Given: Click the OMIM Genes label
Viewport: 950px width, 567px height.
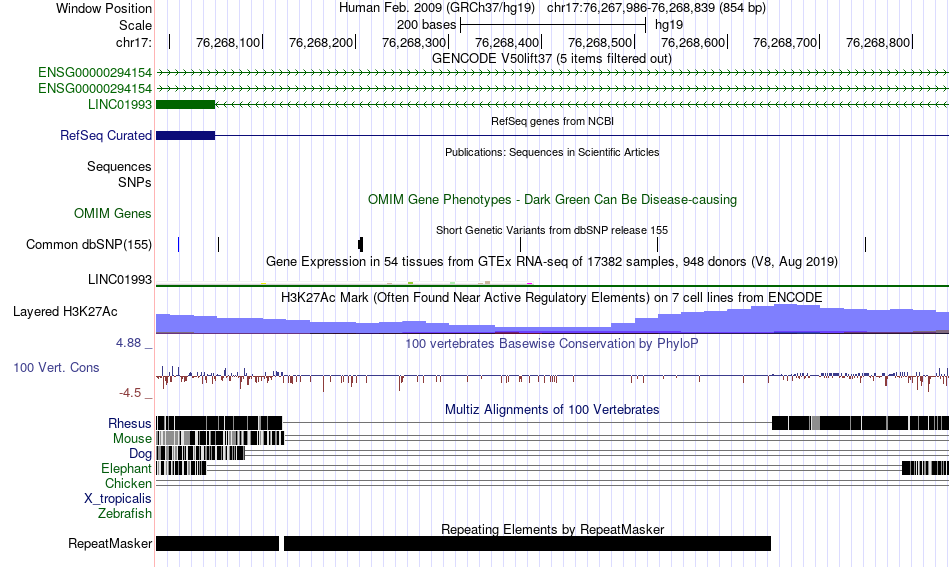Looking at the screenshot, I should 112,213.
